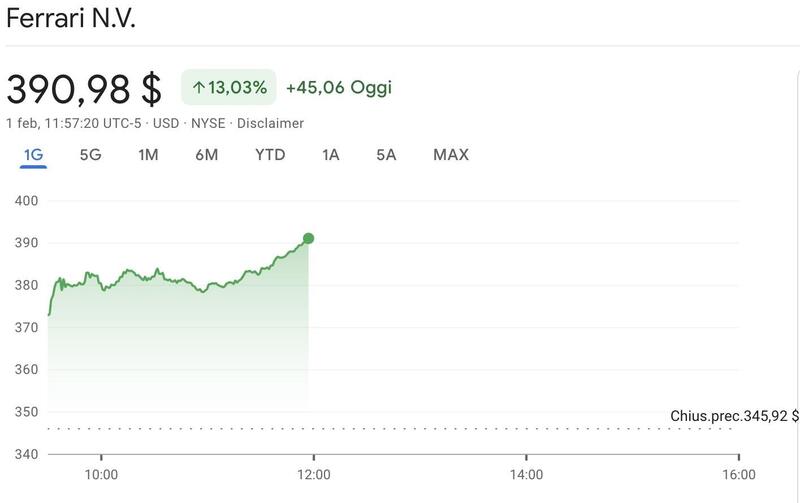Click the 390,98 $ price value
Screen dimensions: 800x503
[84, 89]
